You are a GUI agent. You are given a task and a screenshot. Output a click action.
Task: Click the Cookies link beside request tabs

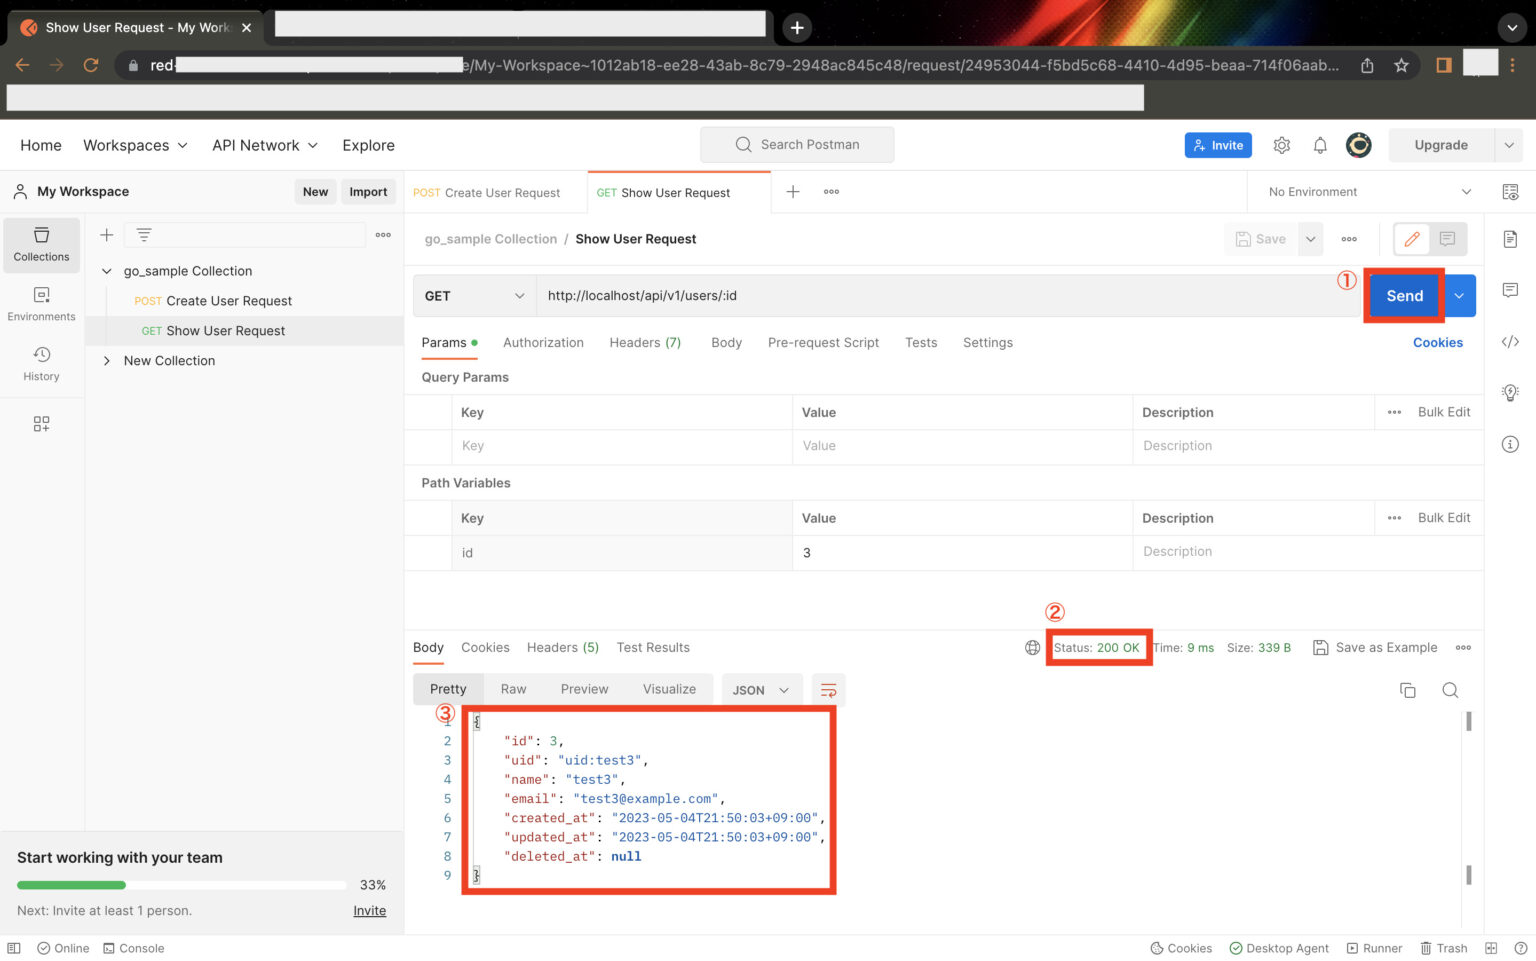click(x=1437, y=343)
